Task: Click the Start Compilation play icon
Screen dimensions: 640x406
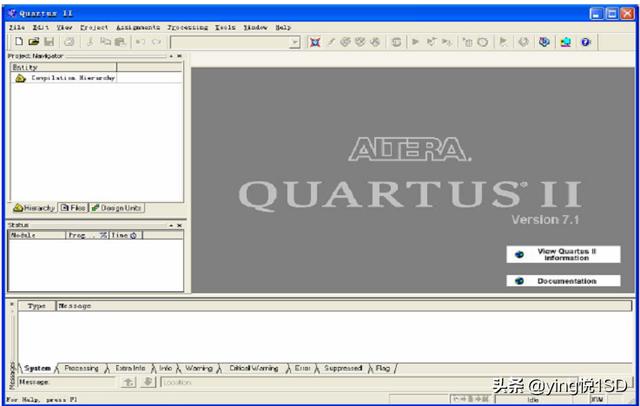Action: coord(416,42)
